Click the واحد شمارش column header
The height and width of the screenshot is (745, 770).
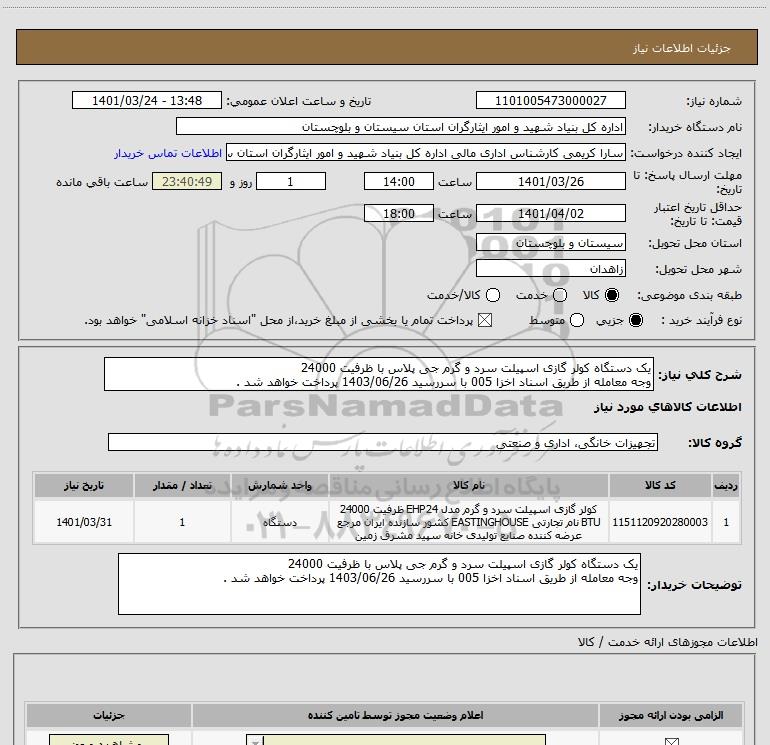point(279,486)
